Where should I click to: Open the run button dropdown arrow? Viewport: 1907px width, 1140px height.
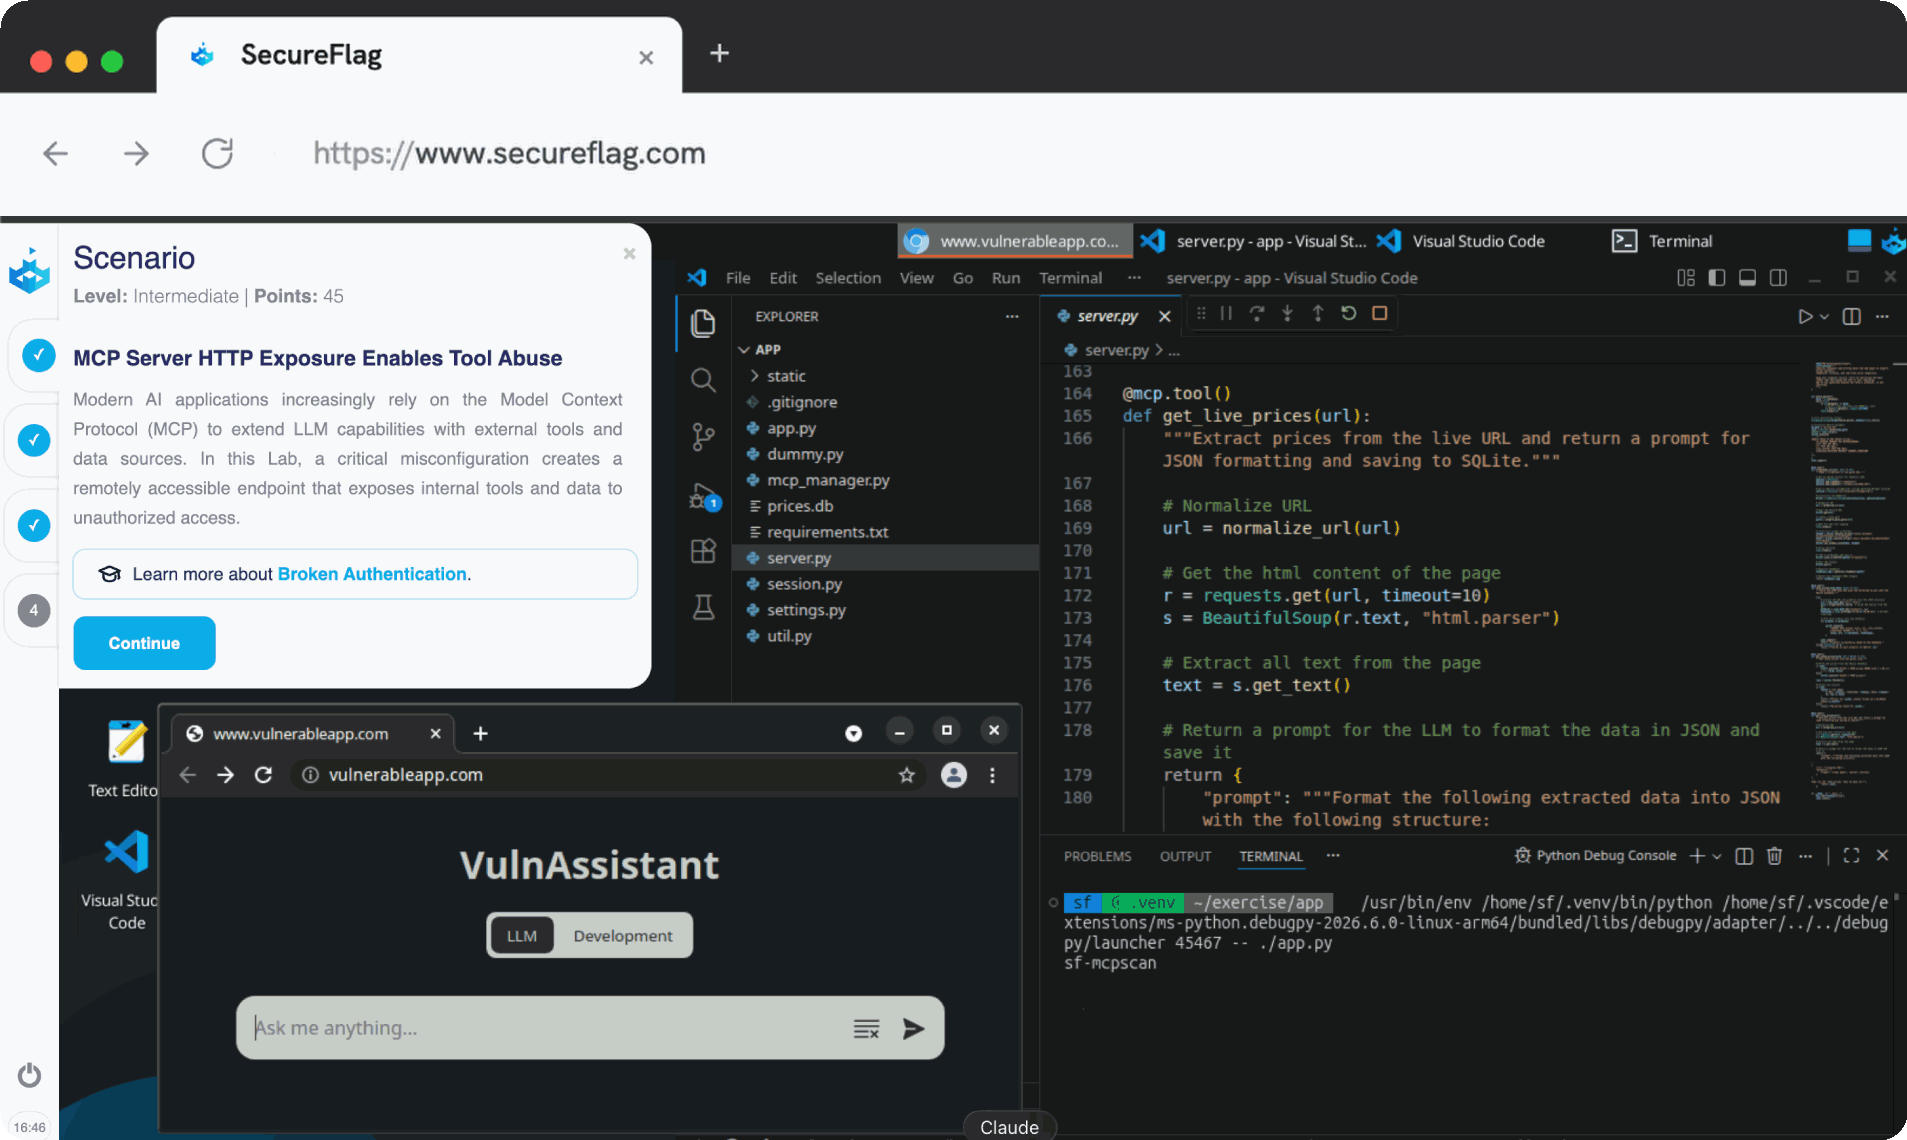[x=1825, y=317]
